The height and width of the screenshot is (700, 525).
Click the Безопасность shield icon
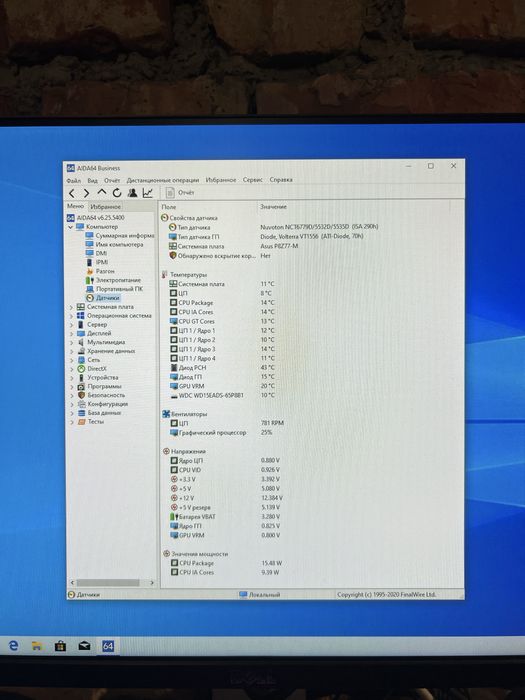tap(81, 395)
